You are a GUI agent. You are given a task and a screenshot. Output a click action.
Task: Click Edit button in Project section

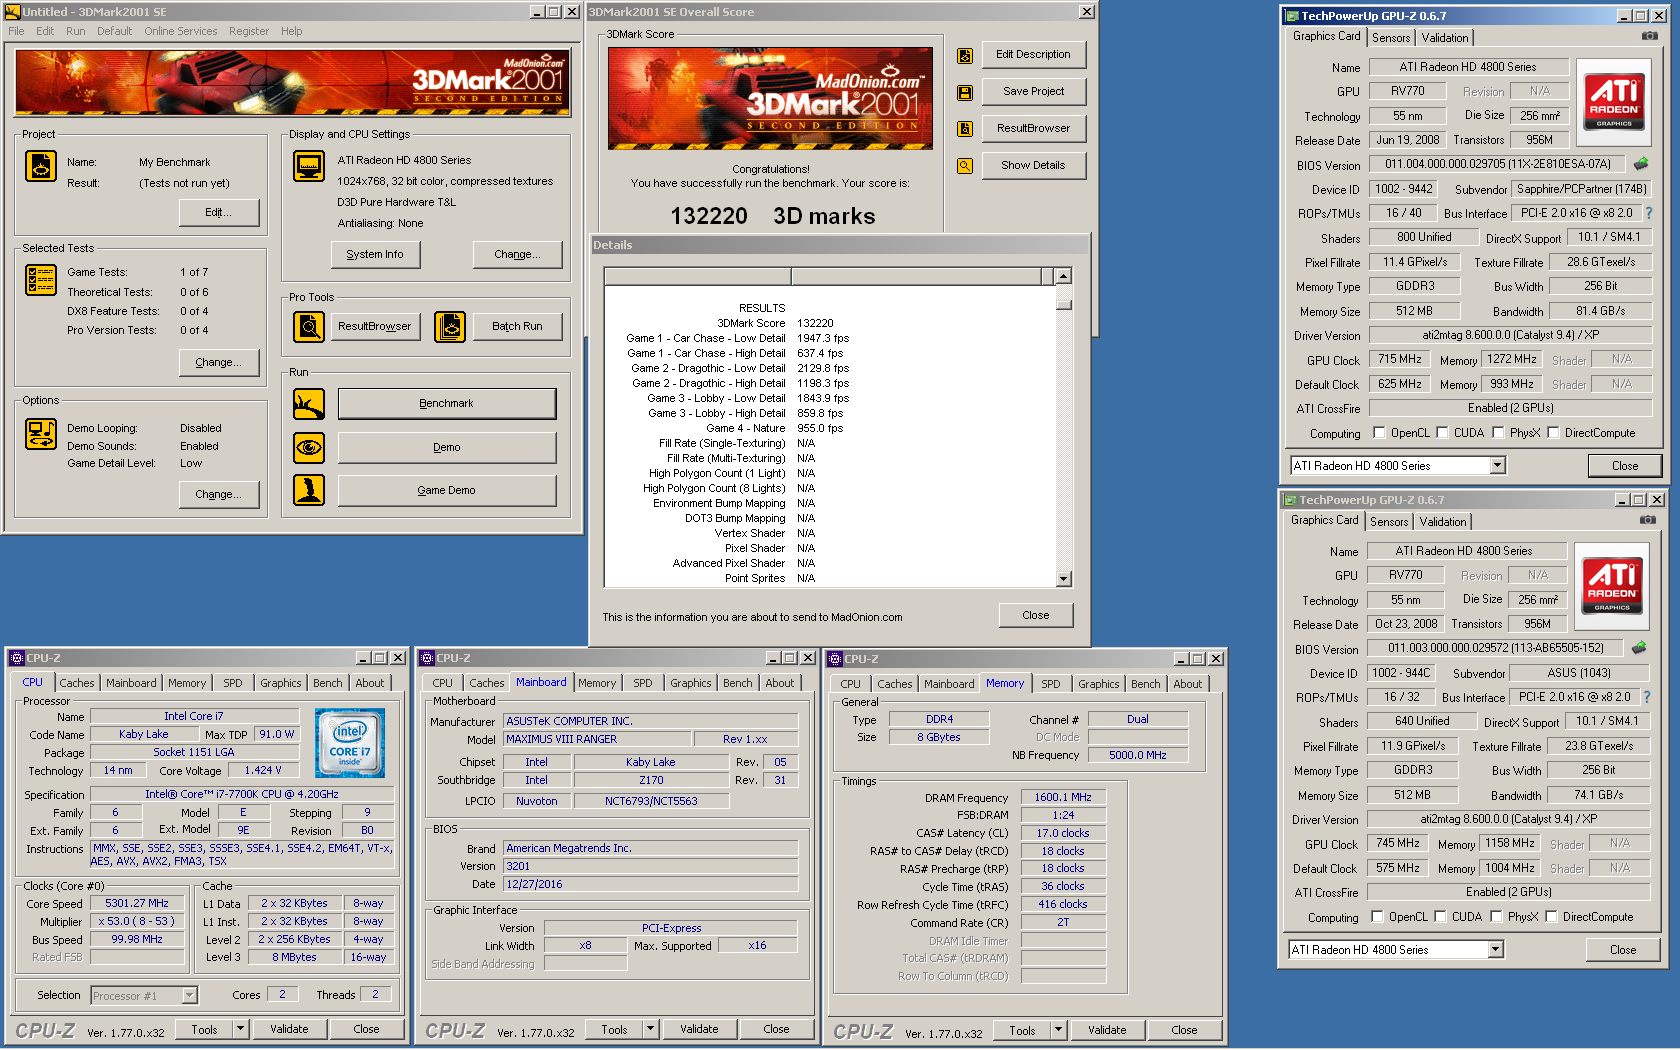tap(218, 213)
